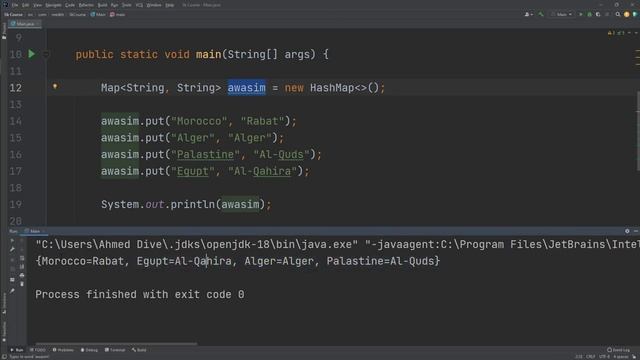Open the Problems tool window
This screenshot has height=360, width=640.
(x=63, y=350)
